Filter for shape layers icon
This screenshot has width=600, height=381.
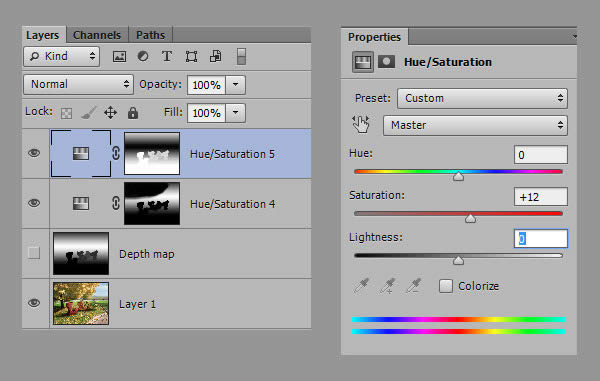[x=191, y=57]
